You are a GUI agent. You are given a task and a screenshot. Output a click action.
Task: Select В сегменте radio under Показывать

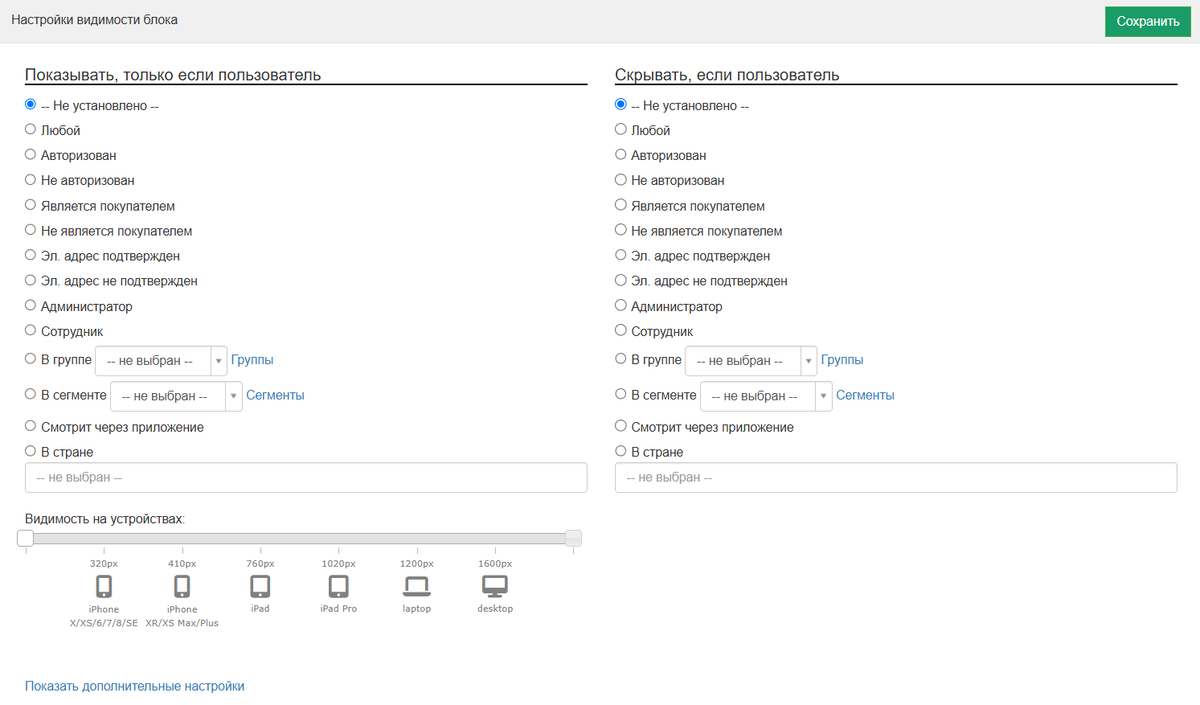[30, 394]
